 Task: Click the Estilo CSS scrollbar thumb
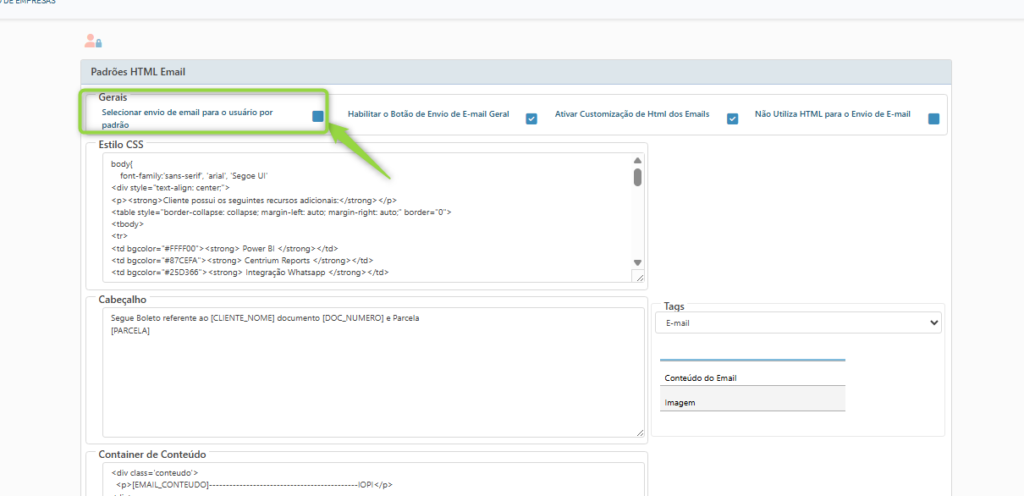click(638, 177)
